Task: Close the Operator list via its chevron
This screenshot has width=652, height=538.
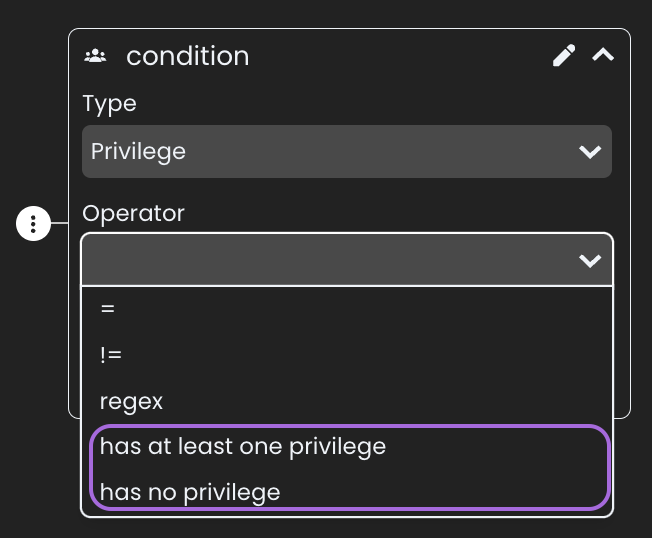Action: [590, 261]
